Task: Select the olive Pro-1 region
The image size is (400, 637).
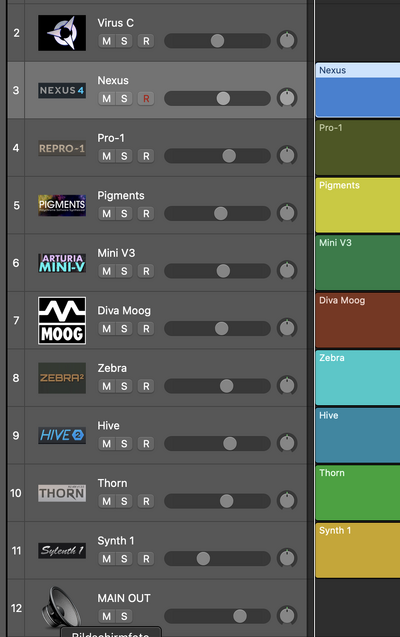Action: [x=358, y=148]
